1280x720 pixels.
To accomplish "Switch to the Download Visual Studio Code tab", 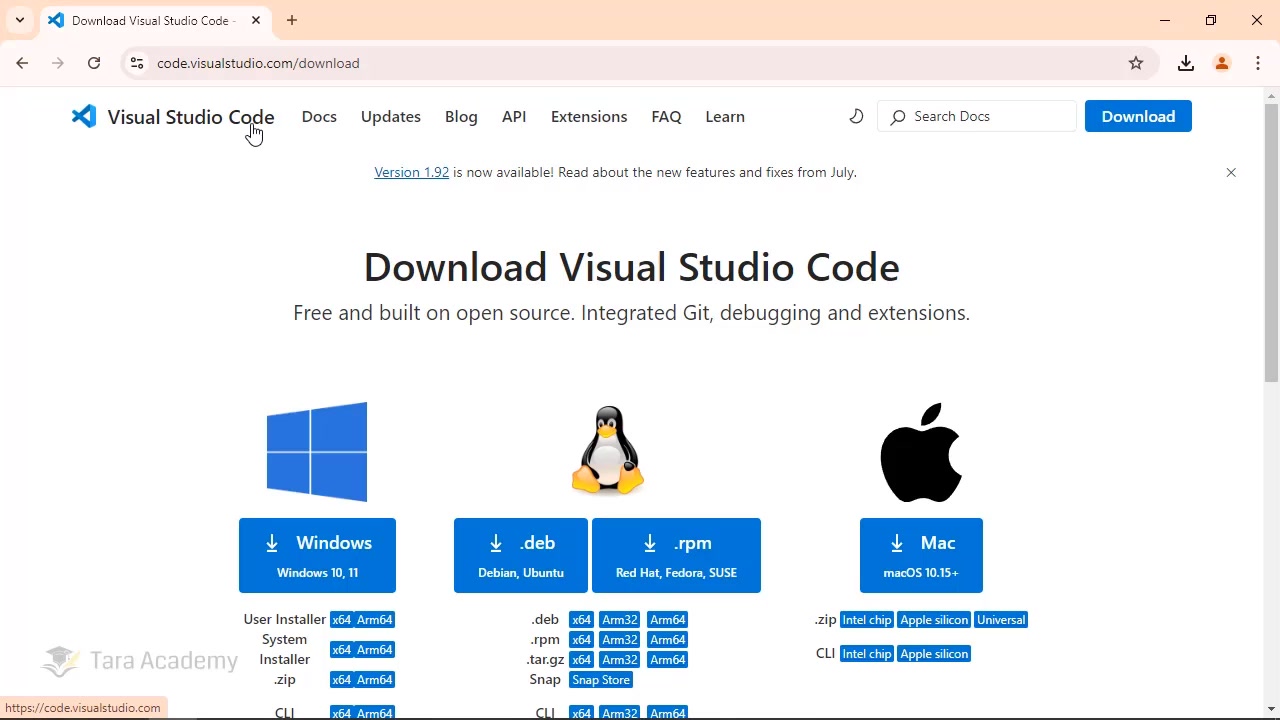I will [150, 20].
